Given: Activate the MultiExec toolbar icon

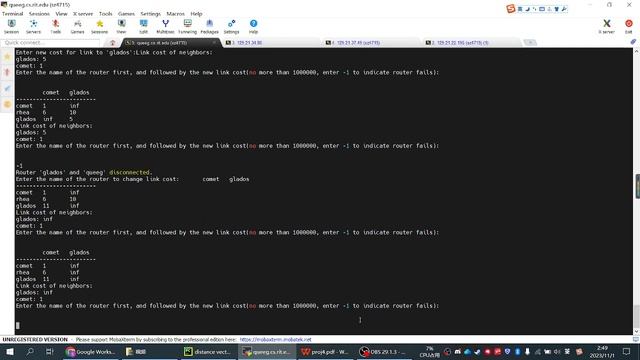Looking at the screenshot, I should [165, 27].
